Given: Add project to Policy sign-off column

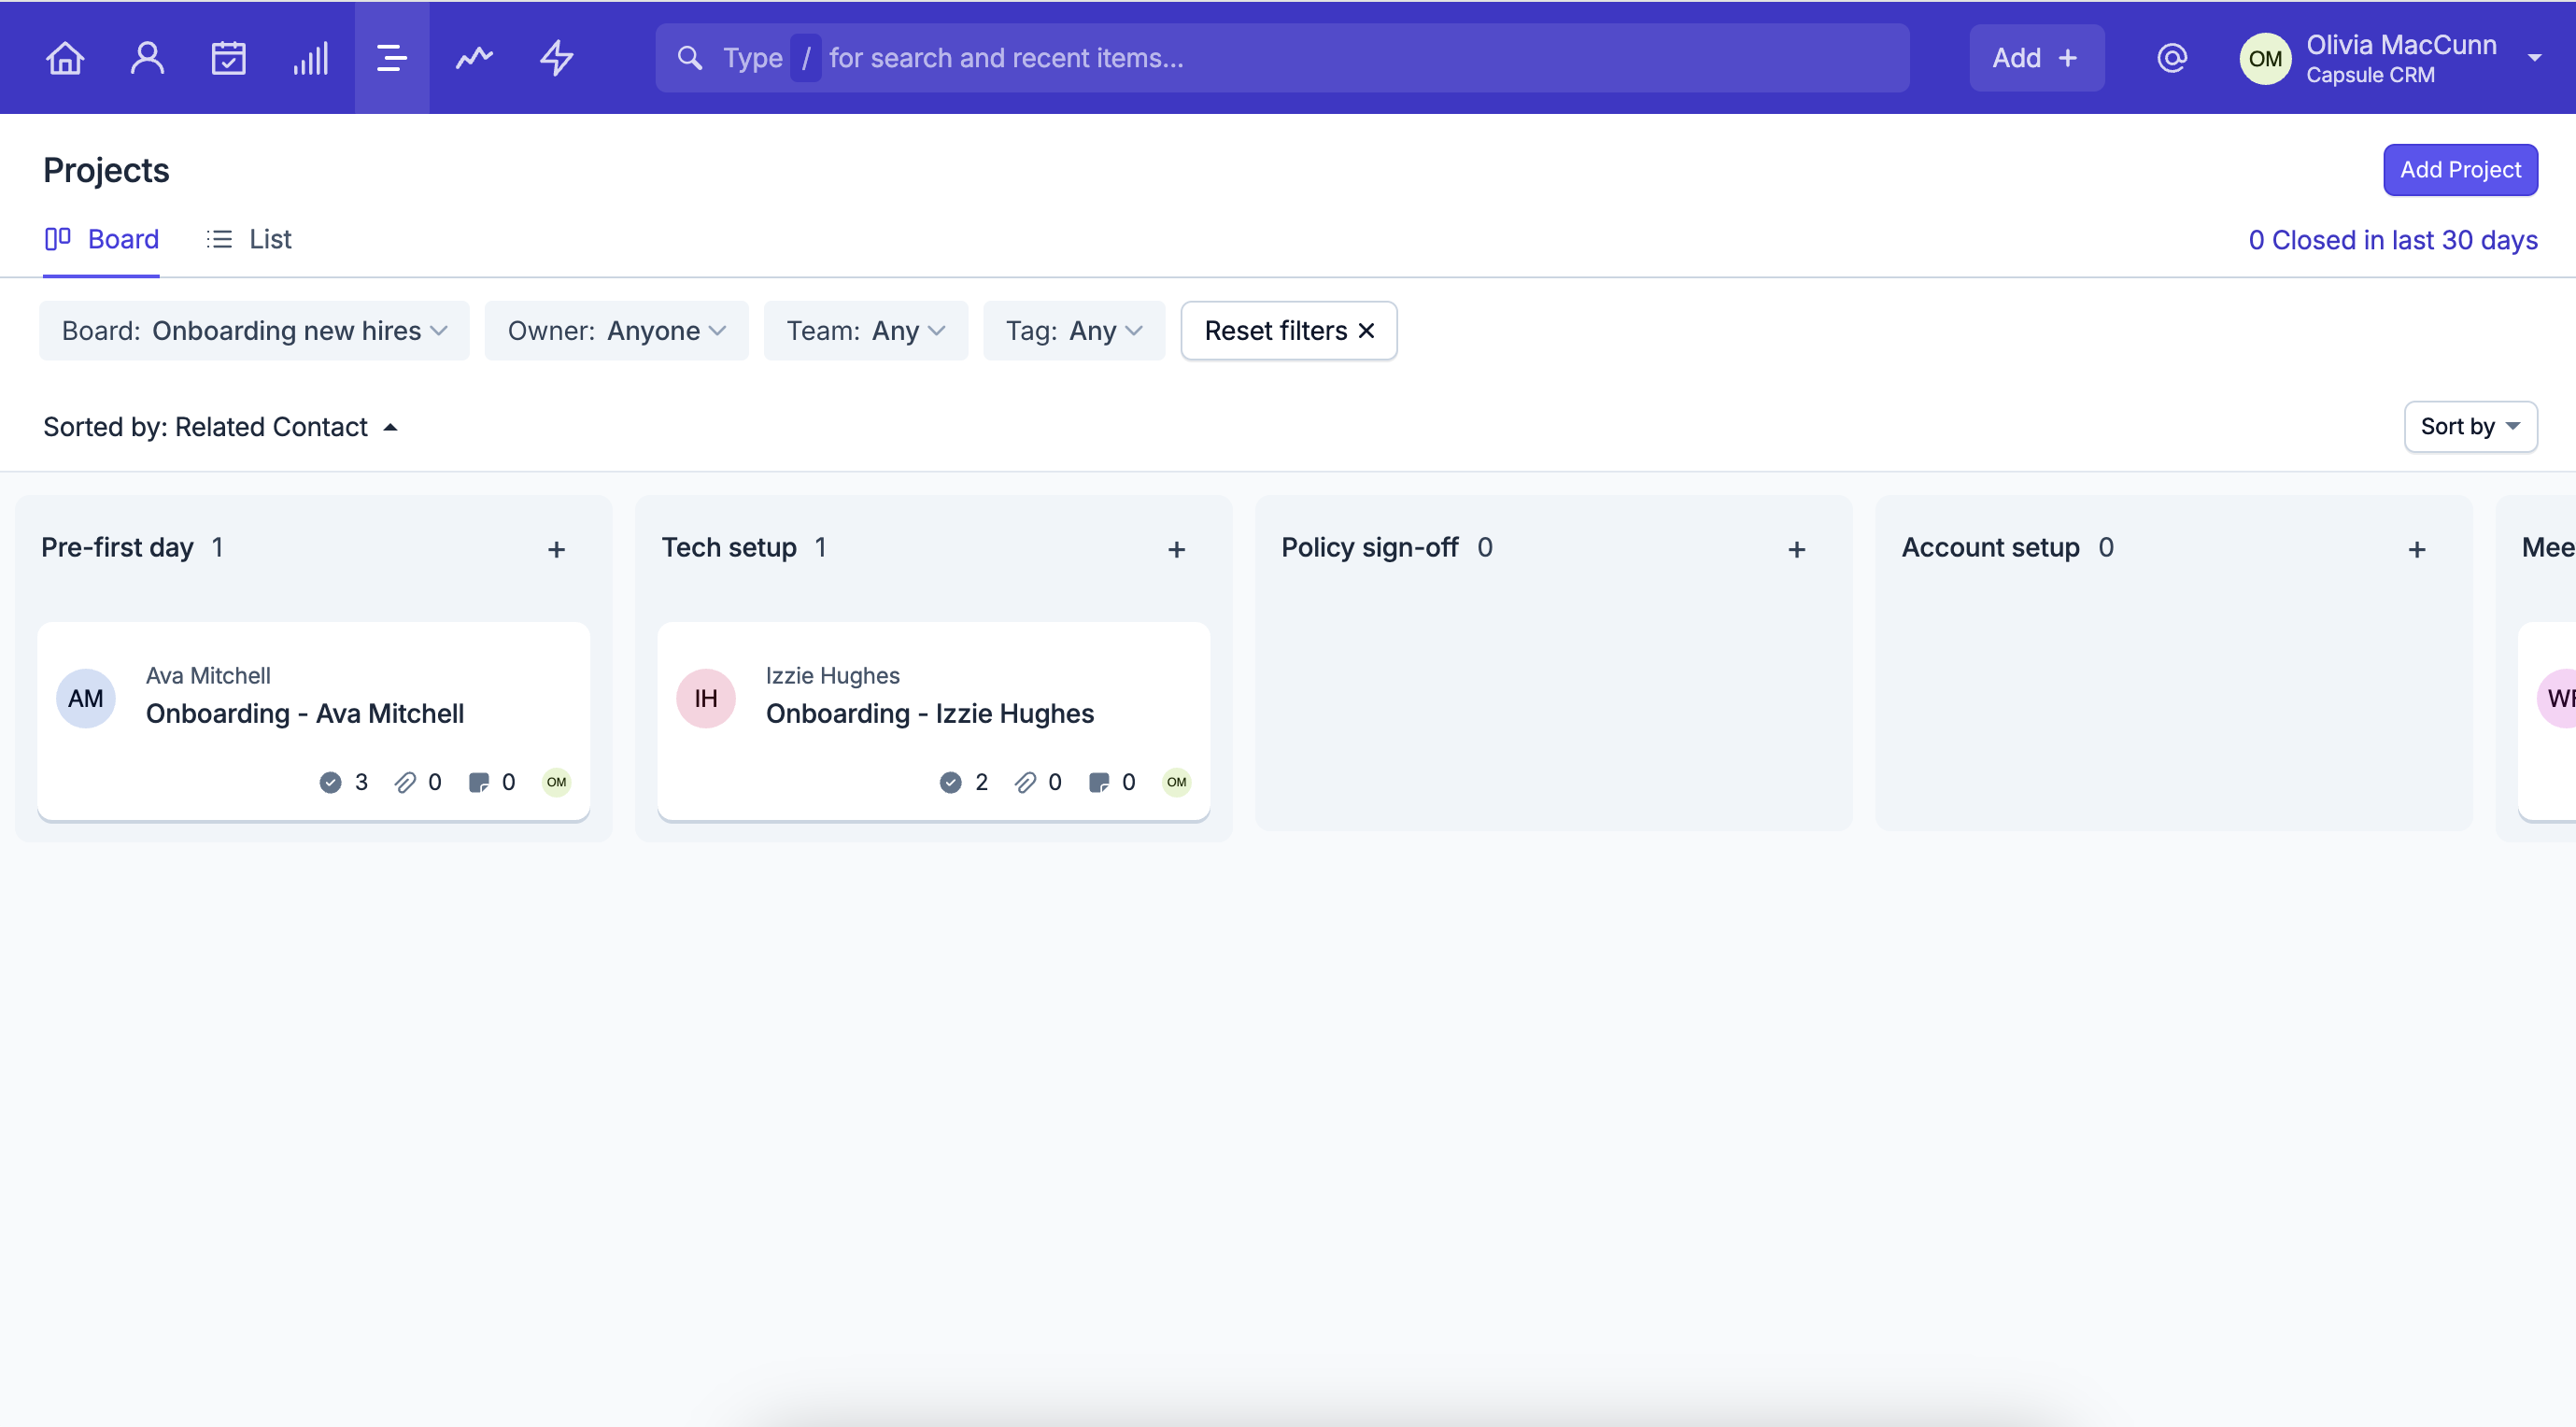Looking at the screenshot, I should click(x=1797, y=549).
